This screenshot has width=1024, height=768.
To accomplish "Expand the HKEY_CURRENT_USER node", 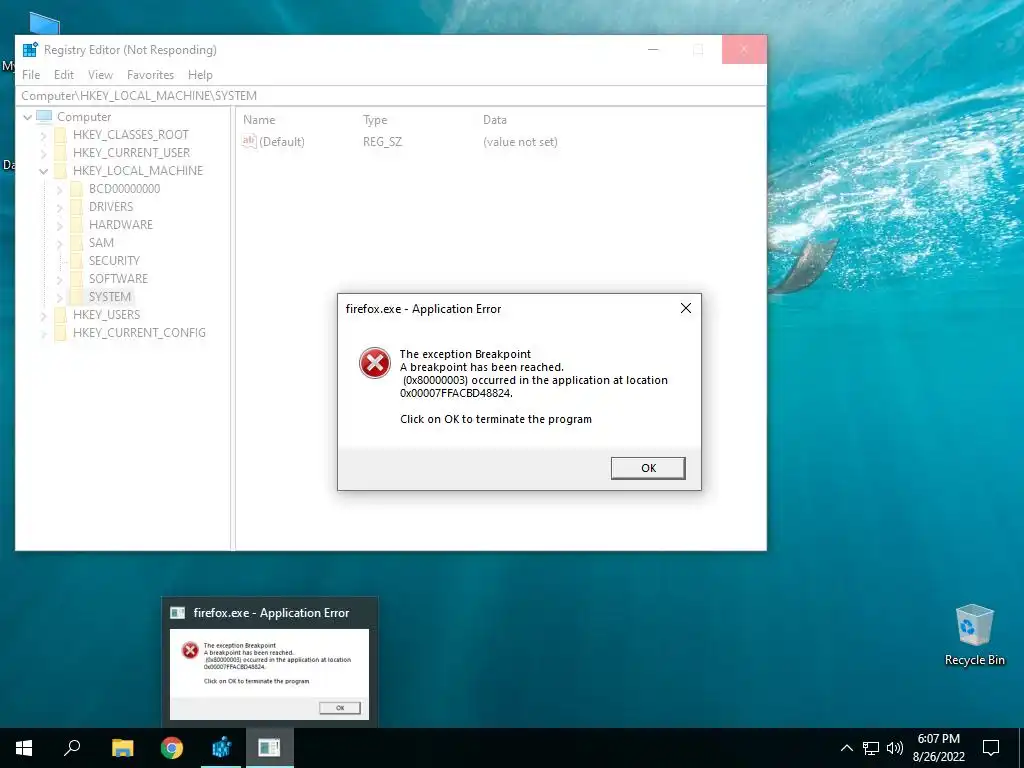I will tap(43, 153).
